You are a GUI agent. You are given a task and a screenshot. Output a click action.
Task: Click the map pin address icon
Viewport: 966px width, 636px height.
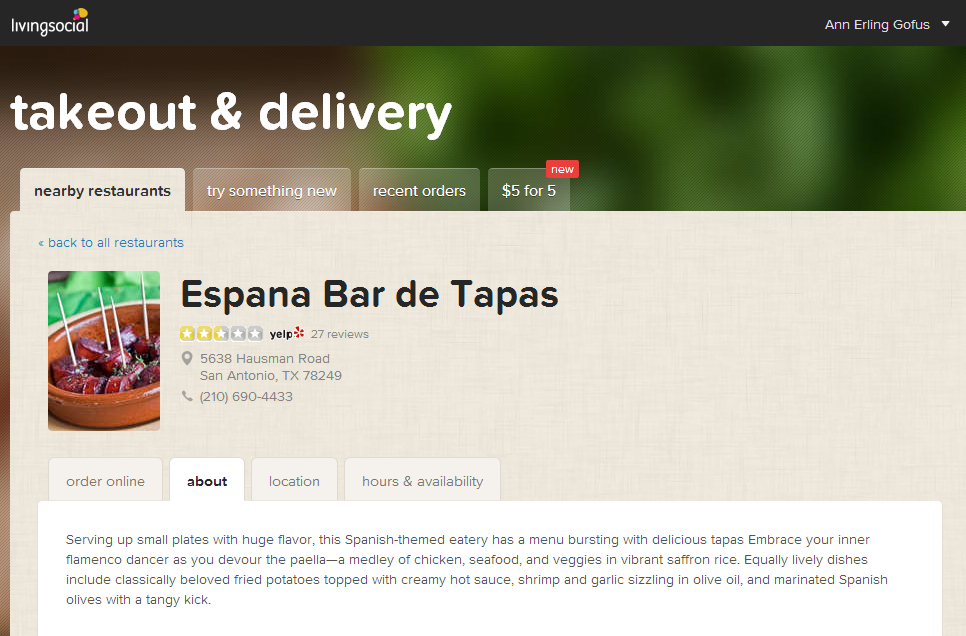(x=187, y=358)
